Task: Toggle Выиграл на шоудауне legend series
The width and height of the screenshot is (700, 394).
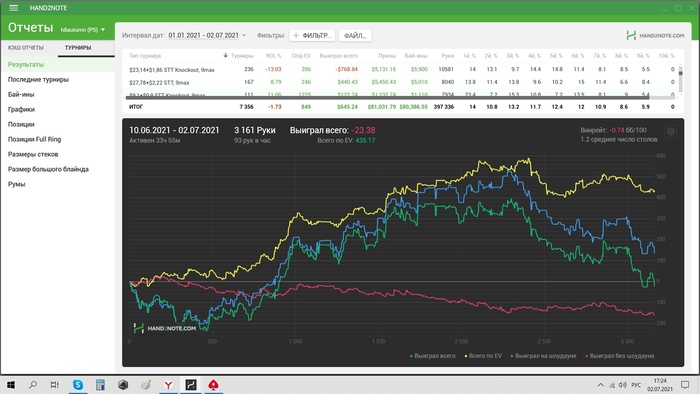Action: [x=543, y=356]
